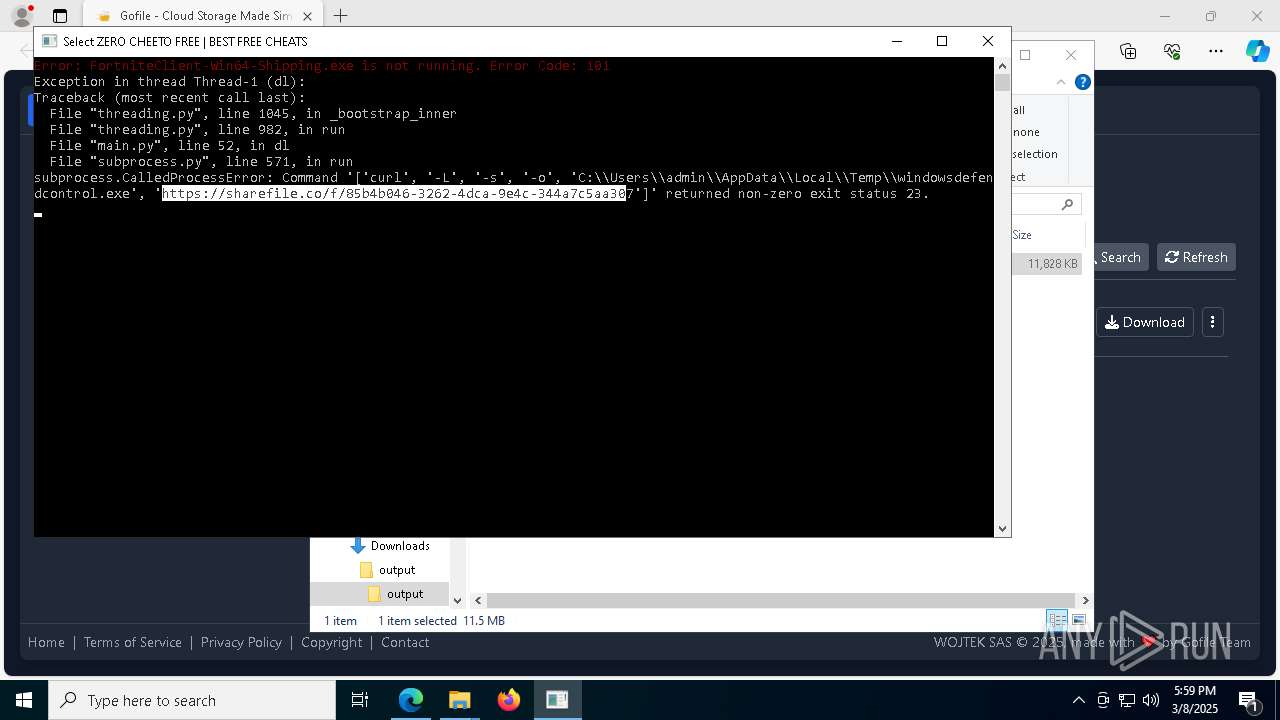This screenshot has width=1280, height=720.
Task: Show hidden system tray icons
Action: (x=1078, y=700)
